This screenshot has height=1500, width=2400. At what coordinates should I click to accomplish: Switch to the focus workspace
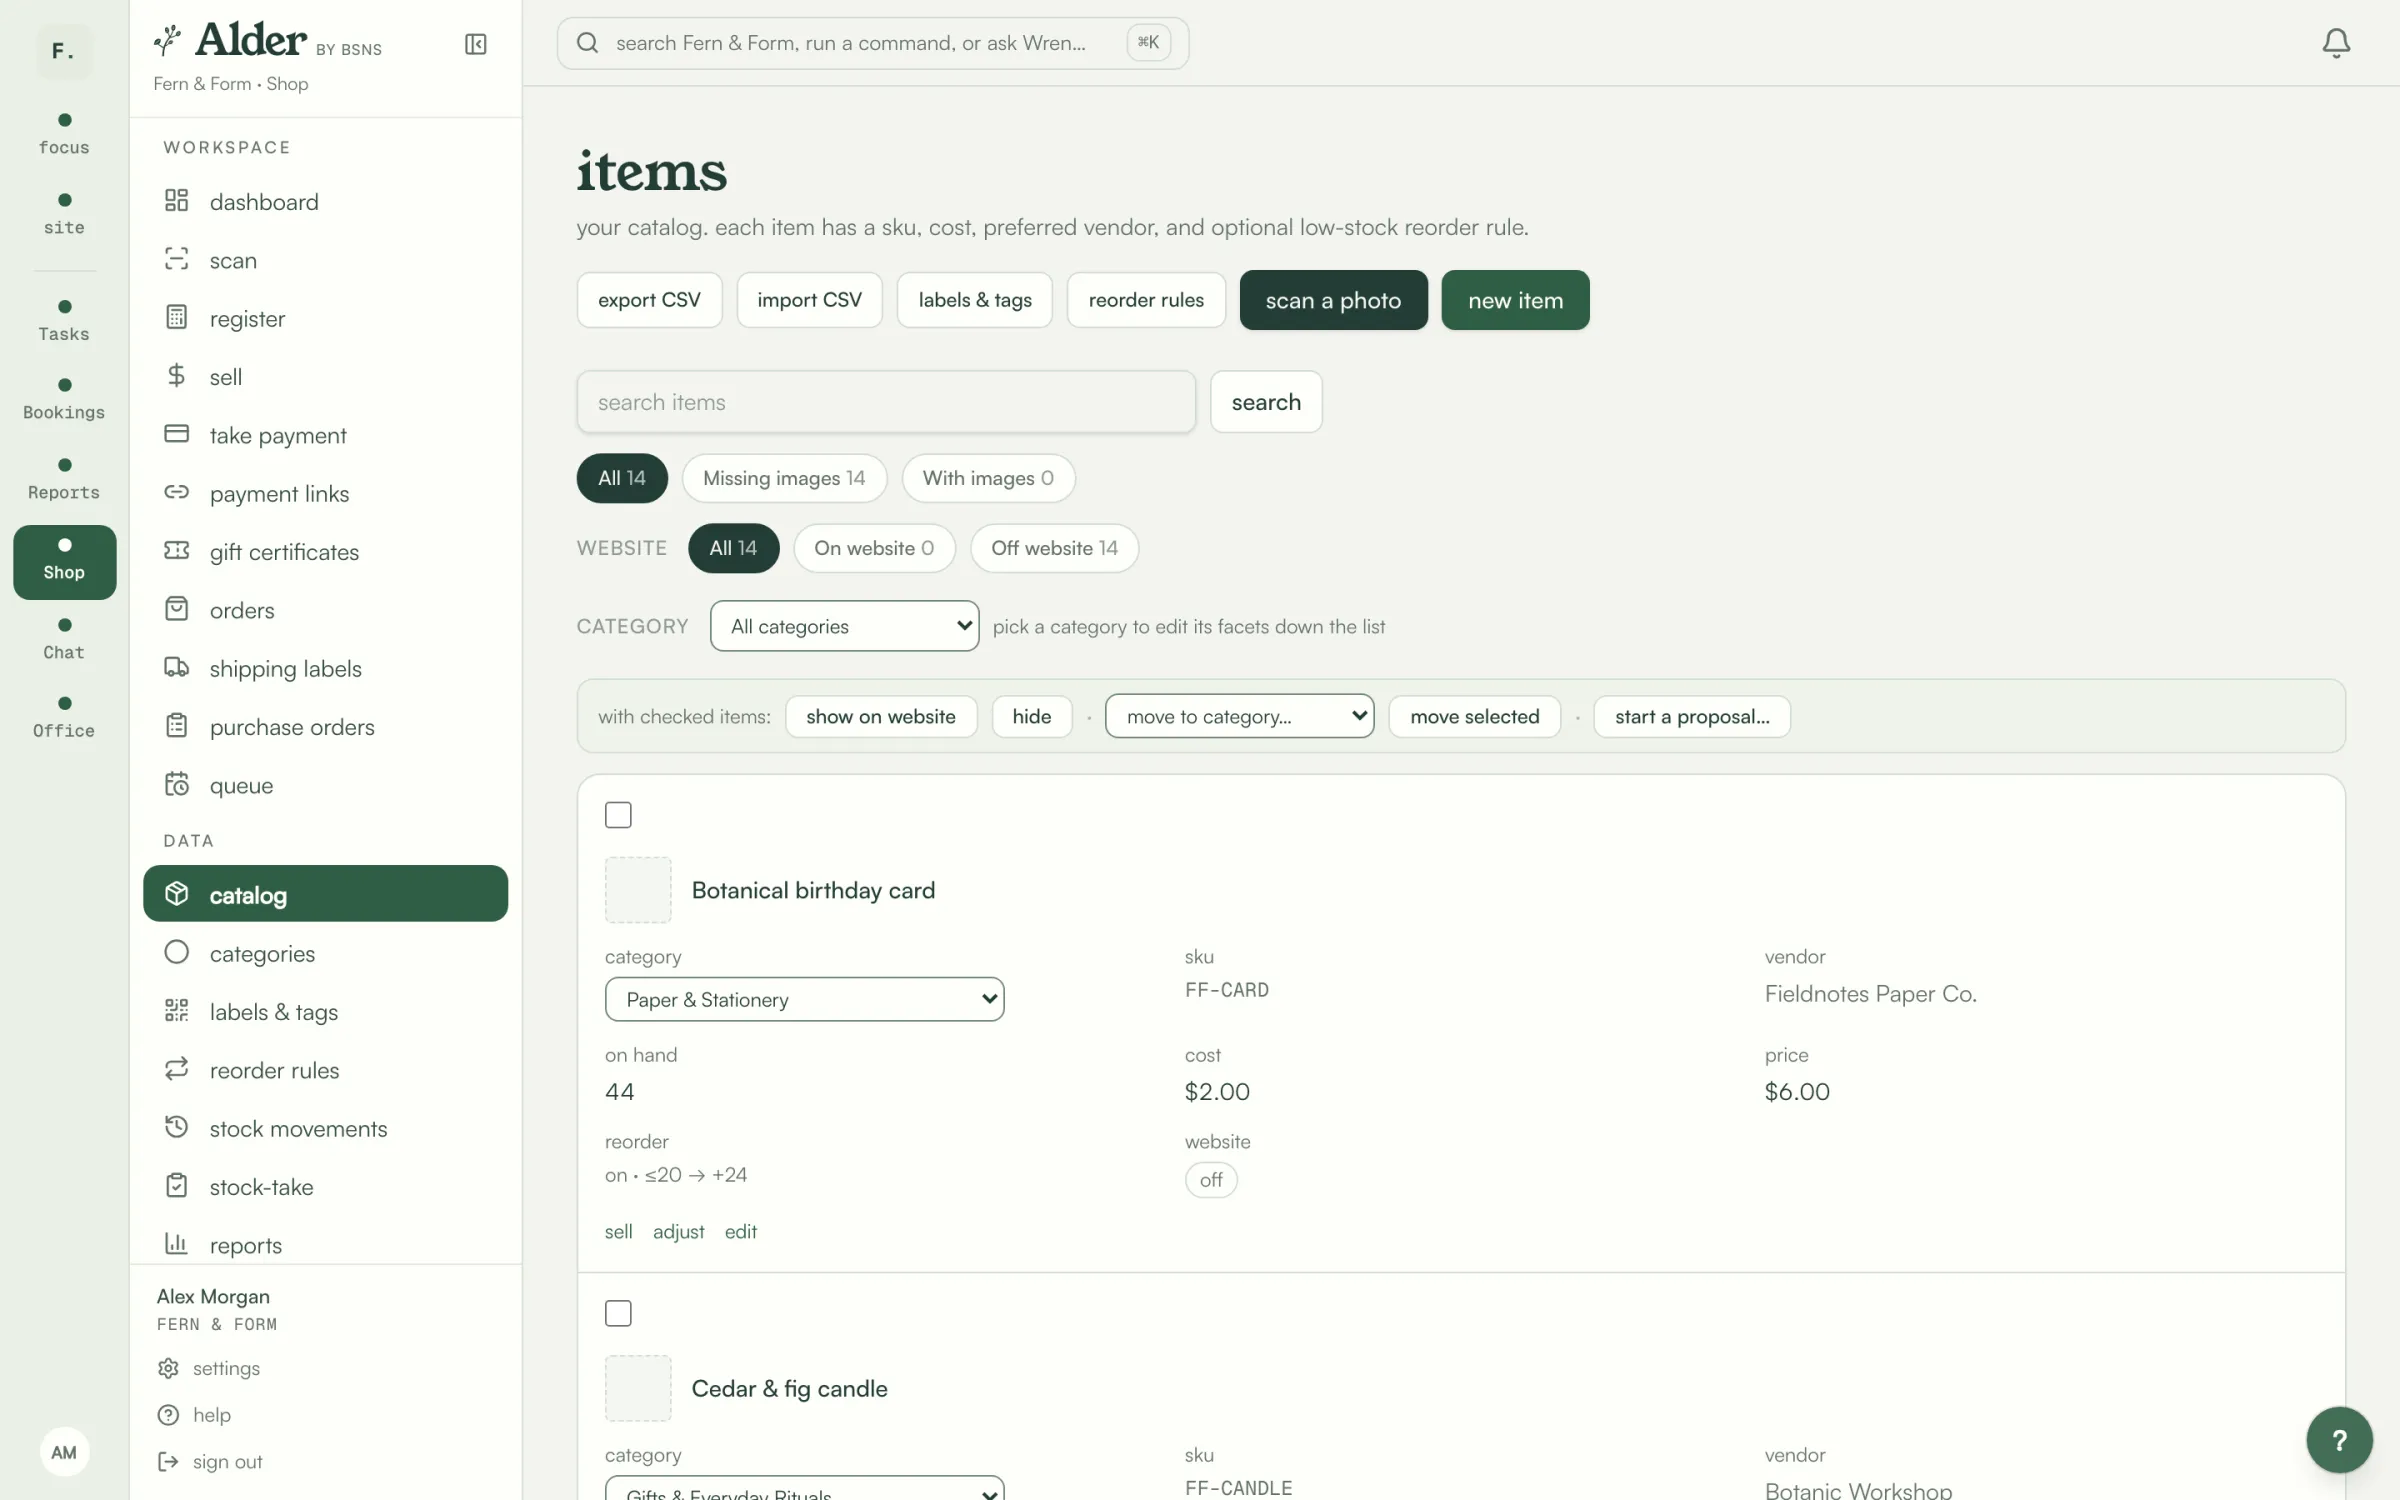point(64,135)
